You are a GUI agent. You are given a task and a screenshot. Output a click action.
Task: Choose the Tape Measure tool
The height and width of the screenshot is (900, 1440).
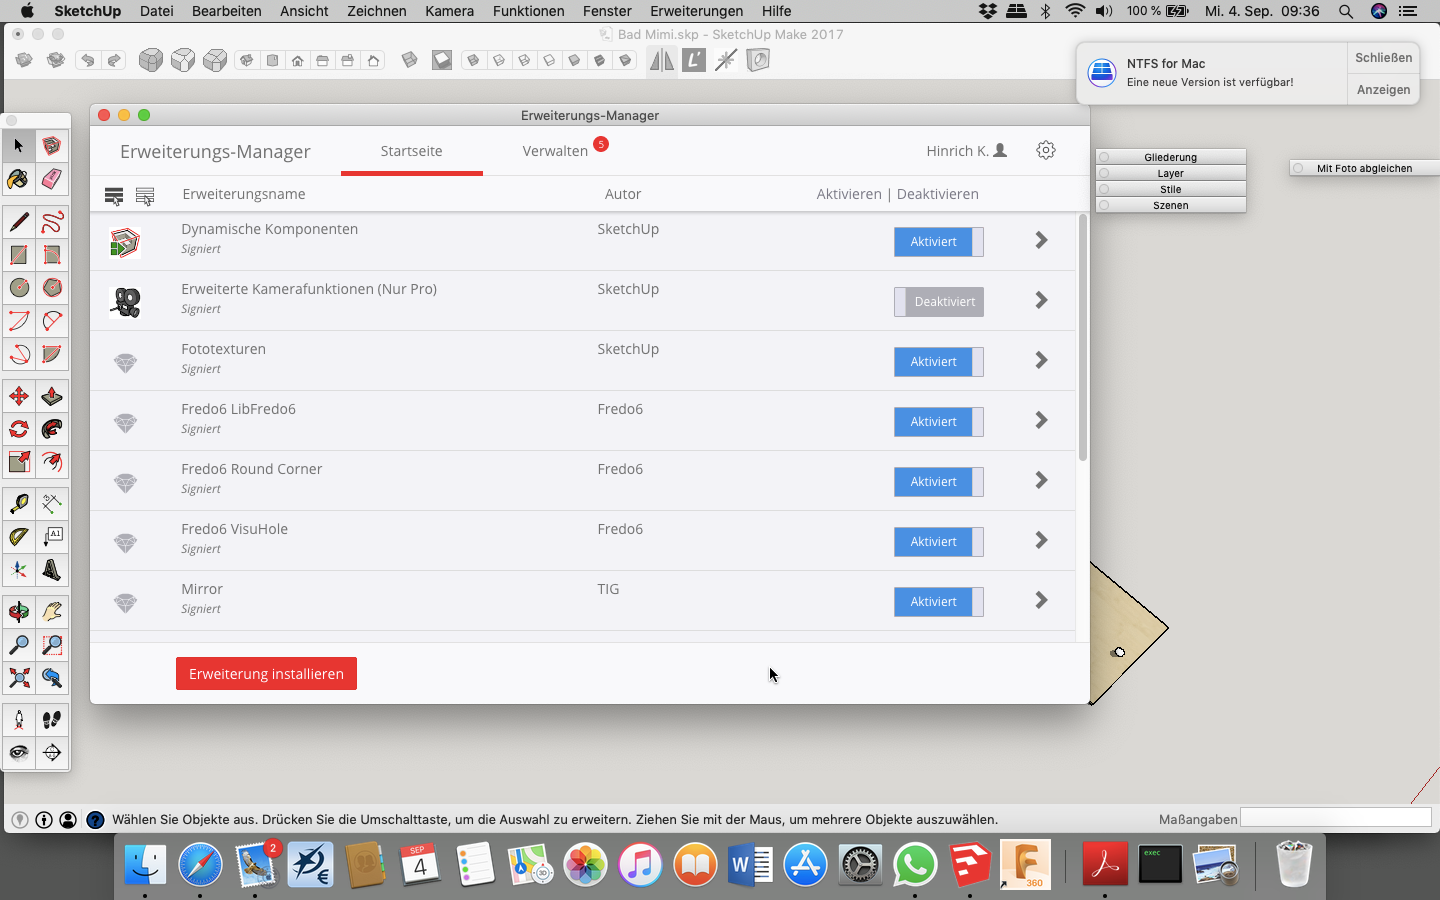click(x=18, y=504)
